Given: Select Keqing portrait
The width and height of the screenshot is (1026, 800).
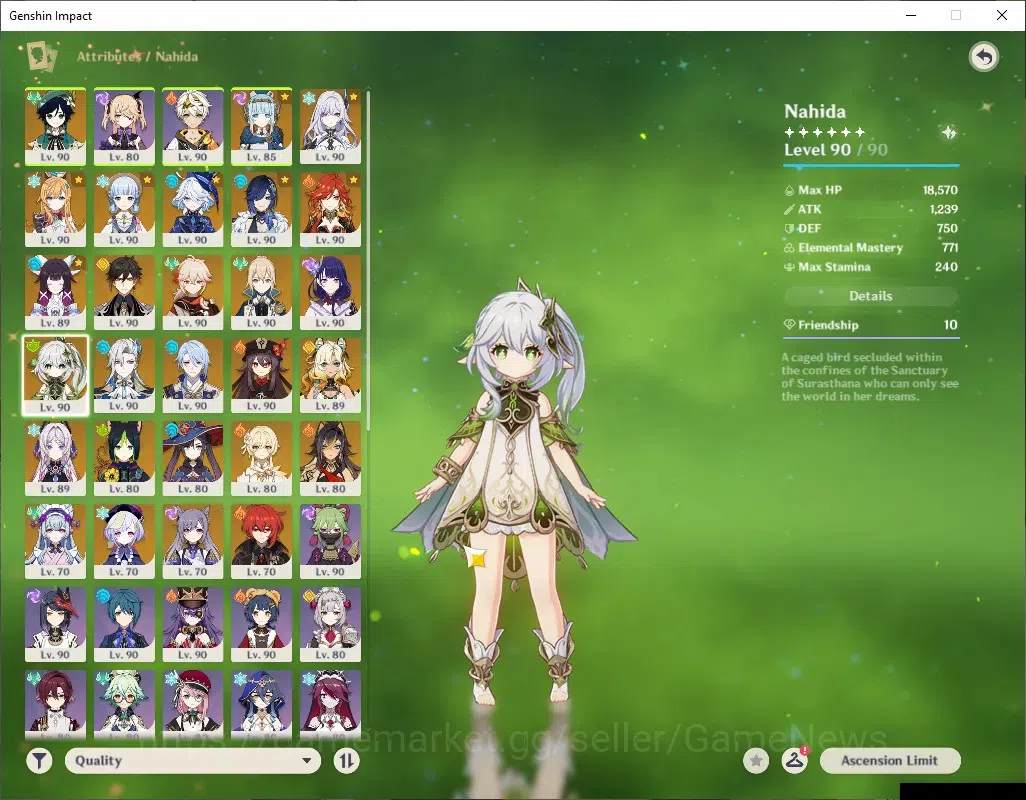Looking at the screenshot, I should (193, 542).
